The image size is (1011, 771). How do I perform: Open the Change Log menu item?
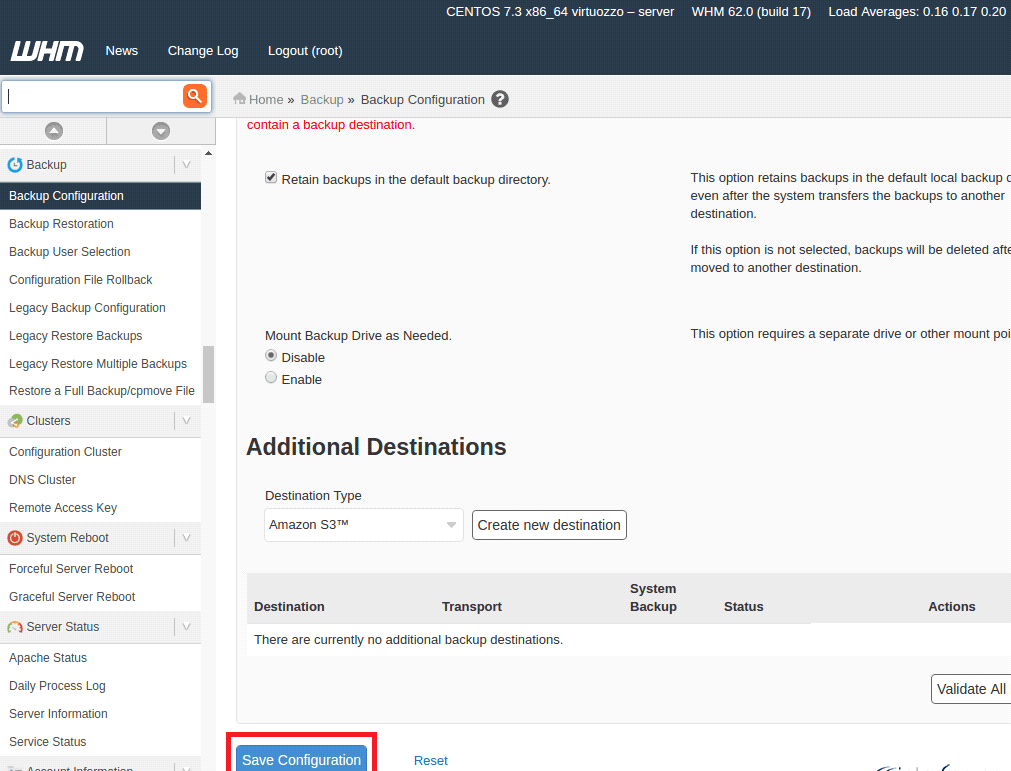tap(203, 51)
